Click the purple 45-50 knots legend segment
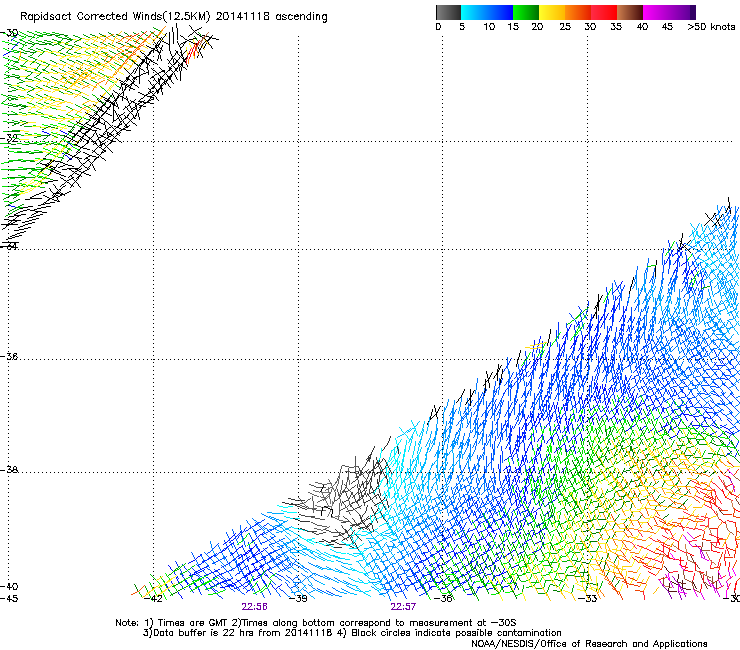The height and width of the screenshot is (650, 740). 682,12
